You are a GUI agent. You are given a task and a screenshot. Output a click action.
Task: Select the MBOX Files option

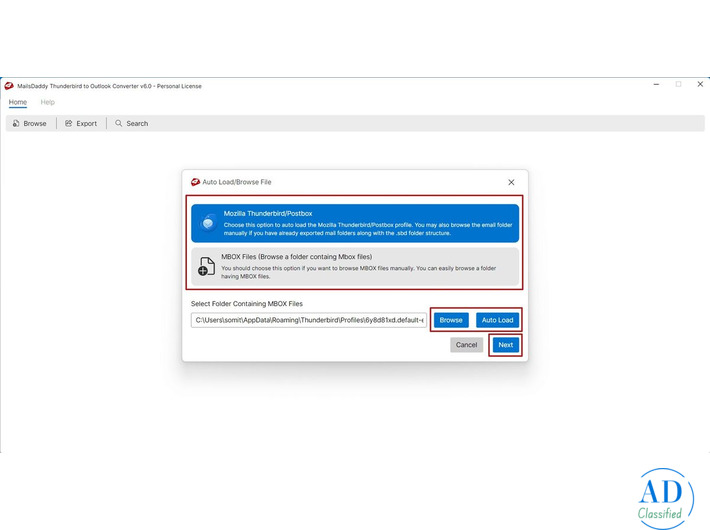tap(355, 266)
